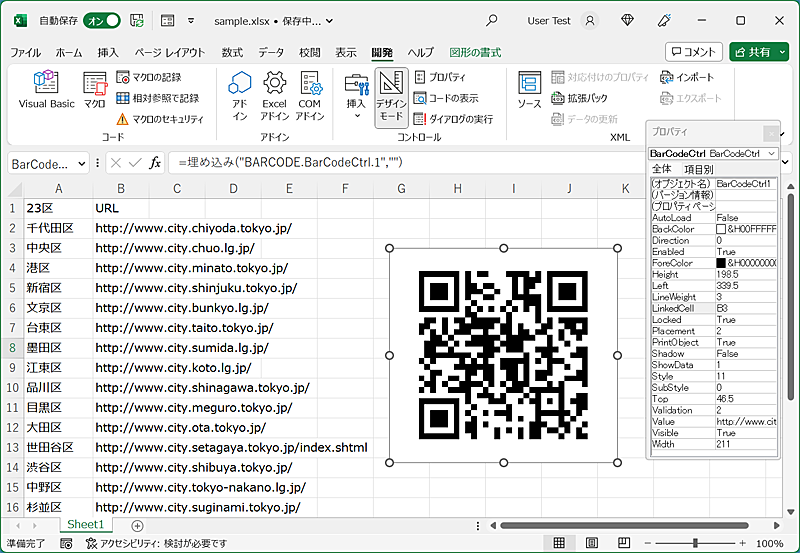Image resolution: width=800 pixels, height=553 pixels.
Task: Click the accessibility status (アクセシビリティ) indicator
Action: [x=156, y=543]
